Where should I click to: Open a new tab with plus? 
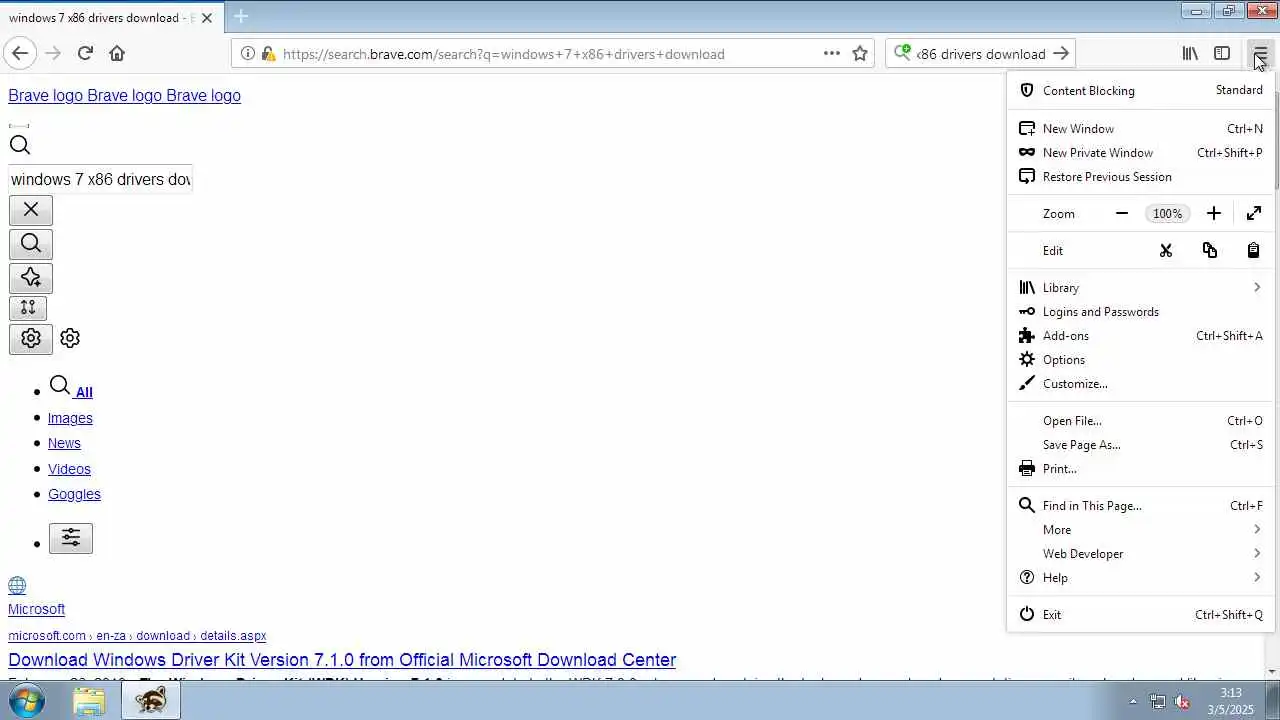point(241,16)
